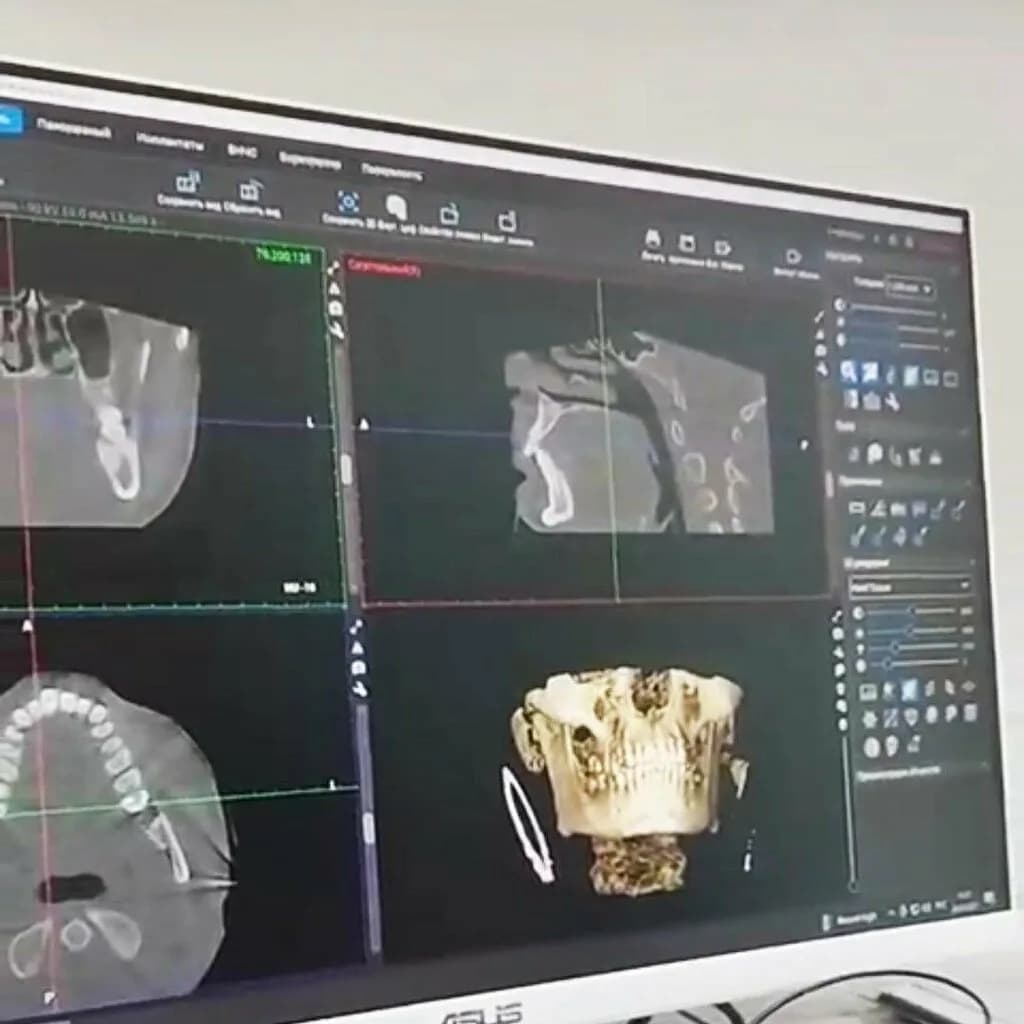Viewport: 1024px width, 1024px height.
Task: Click the video camera toolbar button
Action: point(792,255)
